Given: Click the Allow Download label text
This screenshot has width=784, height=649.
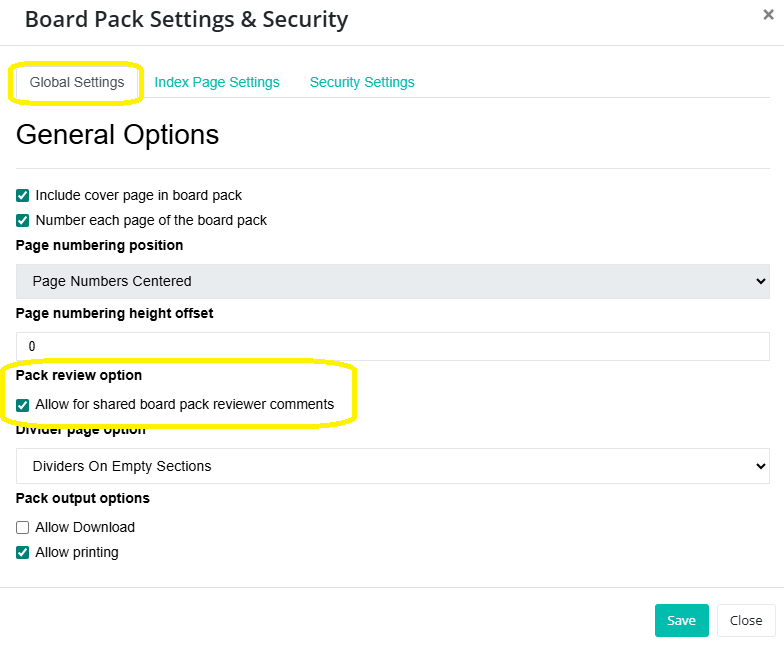Looking at the screenshot, I should click(85, 527).
